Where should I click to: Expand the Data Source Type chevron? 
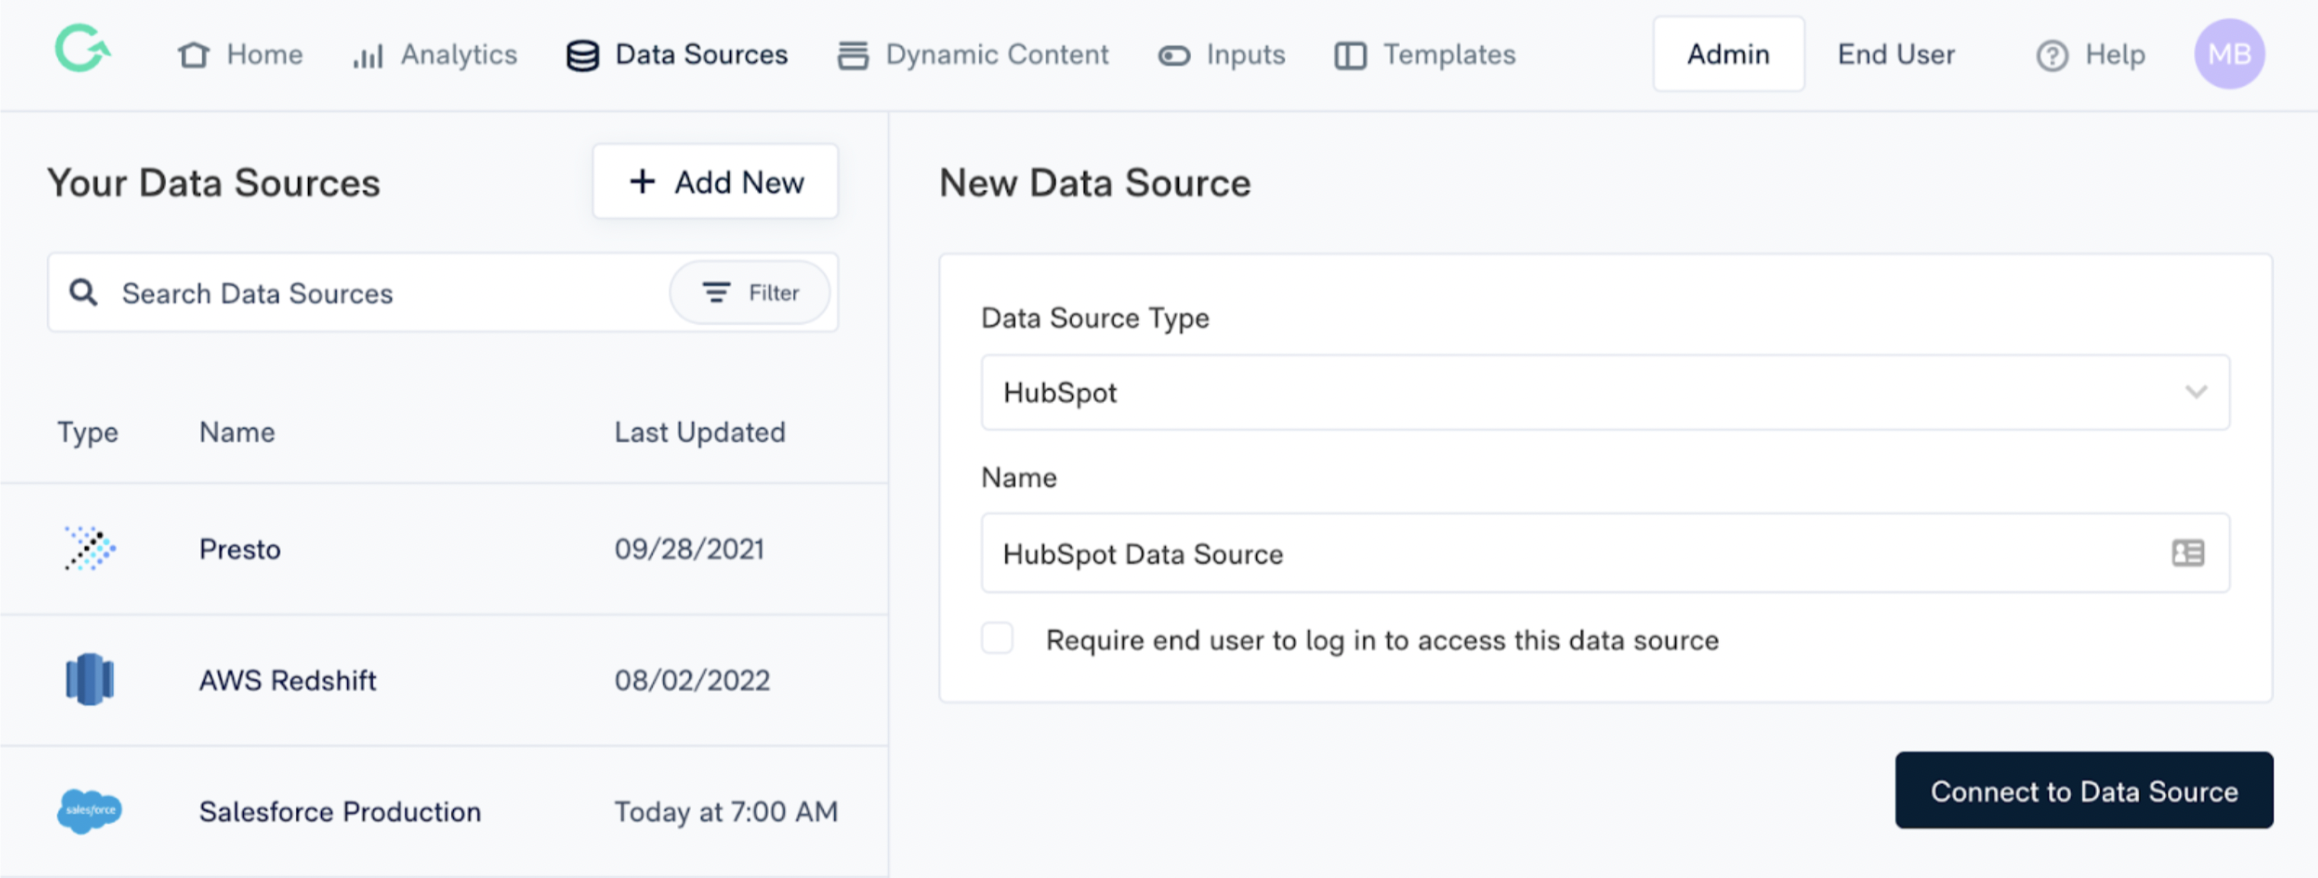[x=2196, y=392]
